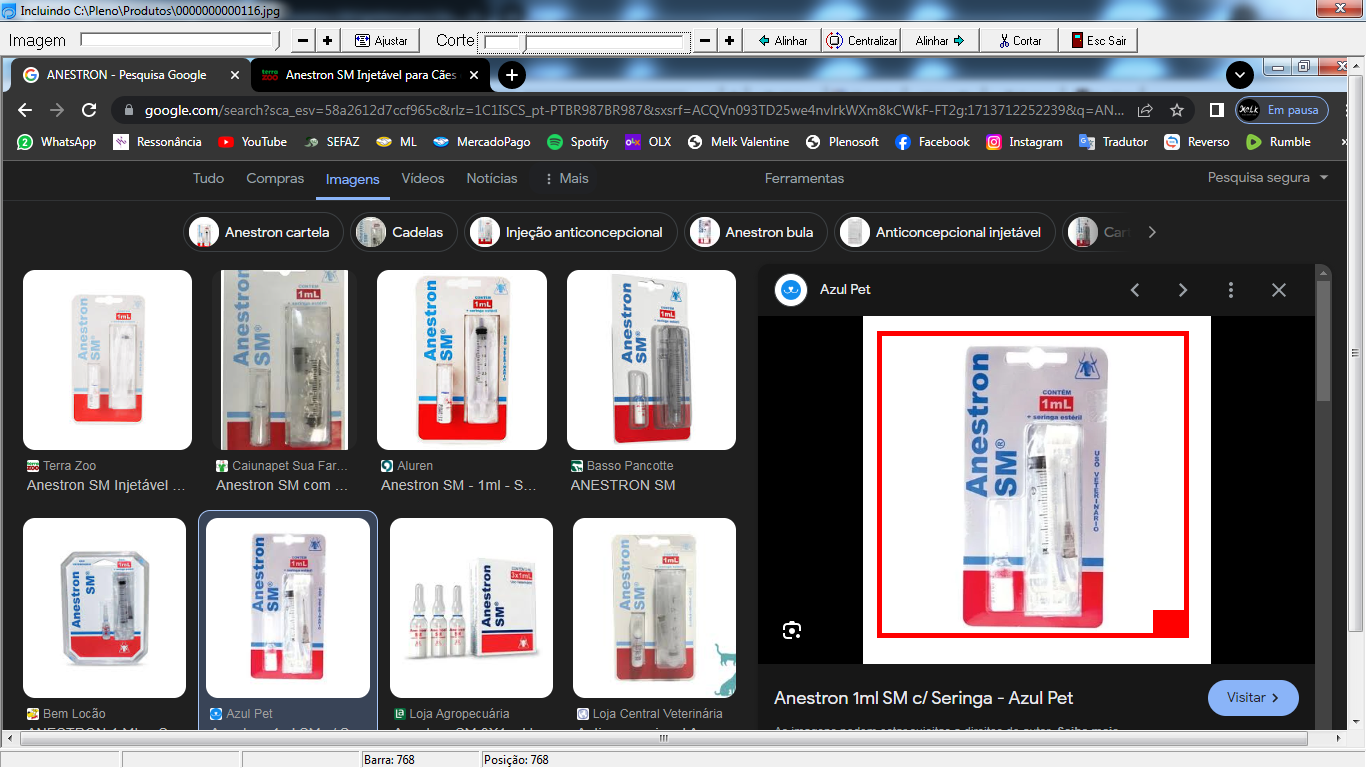Bookmark this page with the star icon

point(1177,110)
